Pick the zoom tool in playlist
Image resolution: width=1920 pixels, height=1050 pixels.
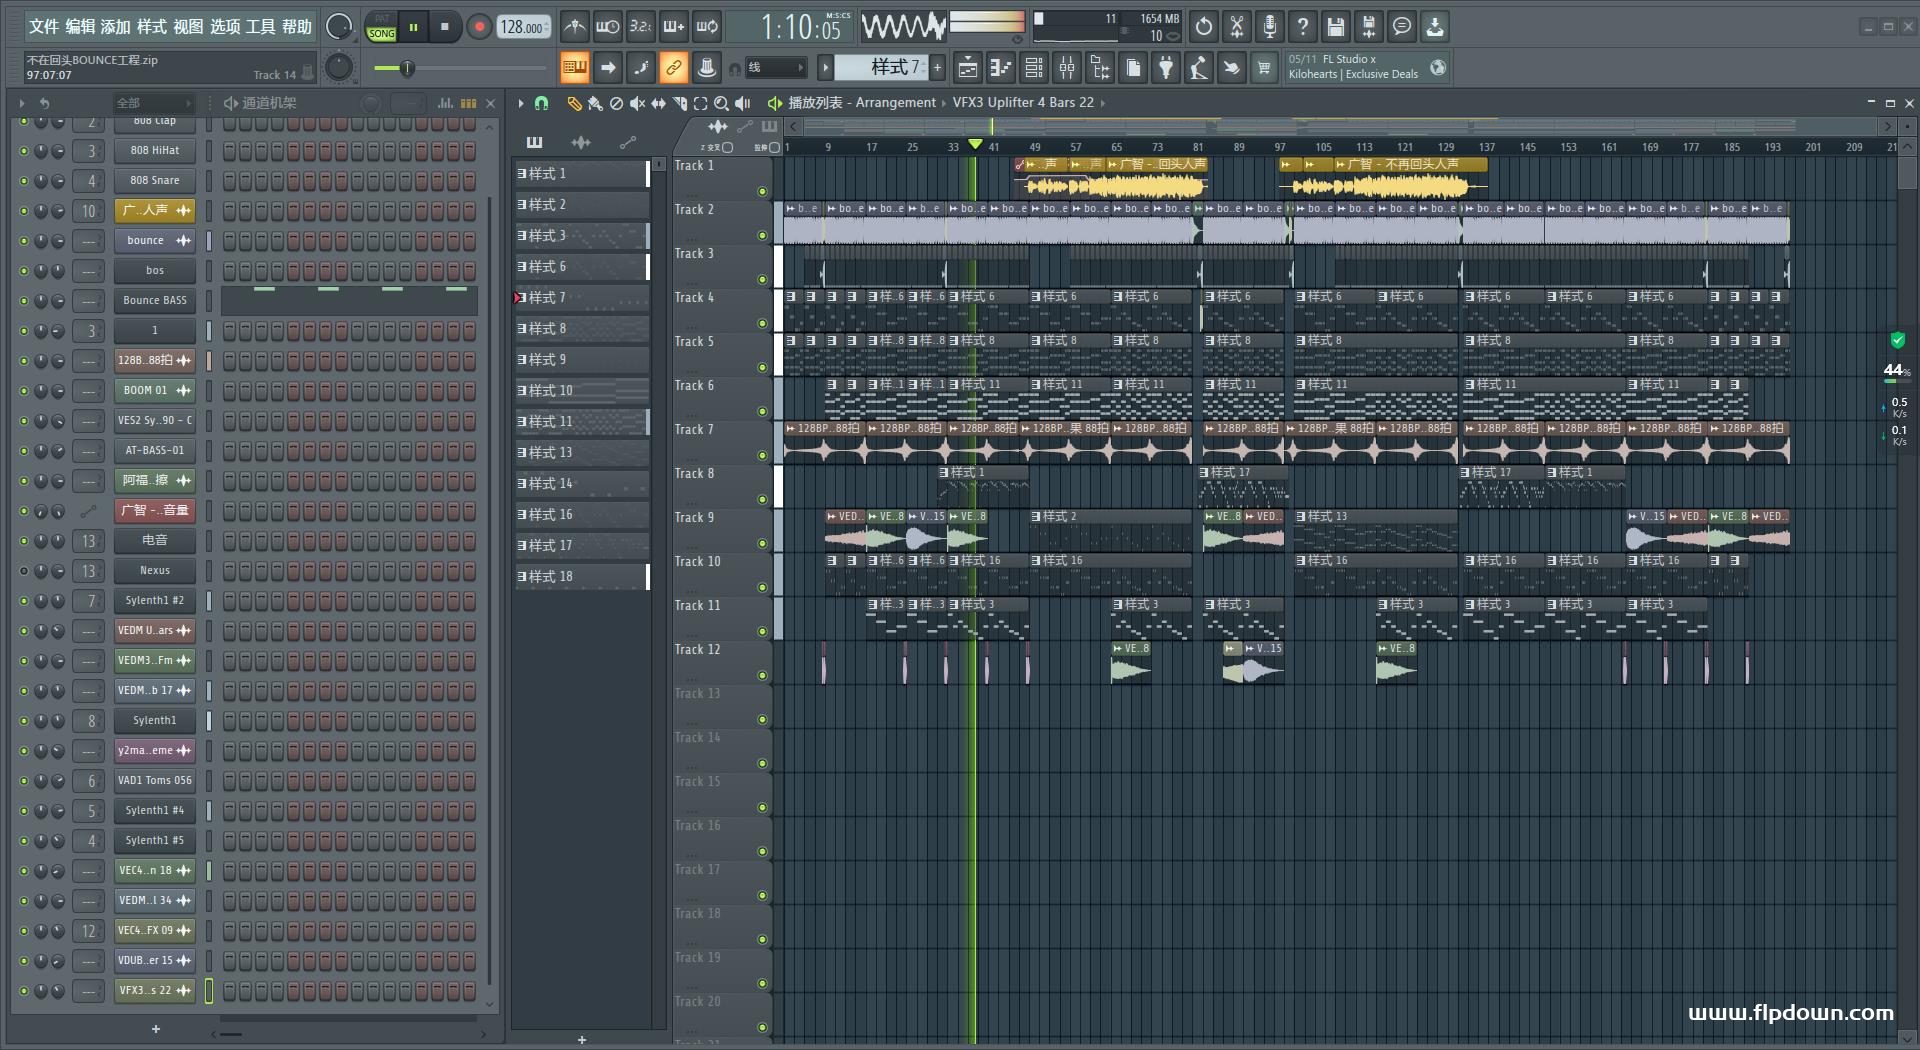pos(721,103)
